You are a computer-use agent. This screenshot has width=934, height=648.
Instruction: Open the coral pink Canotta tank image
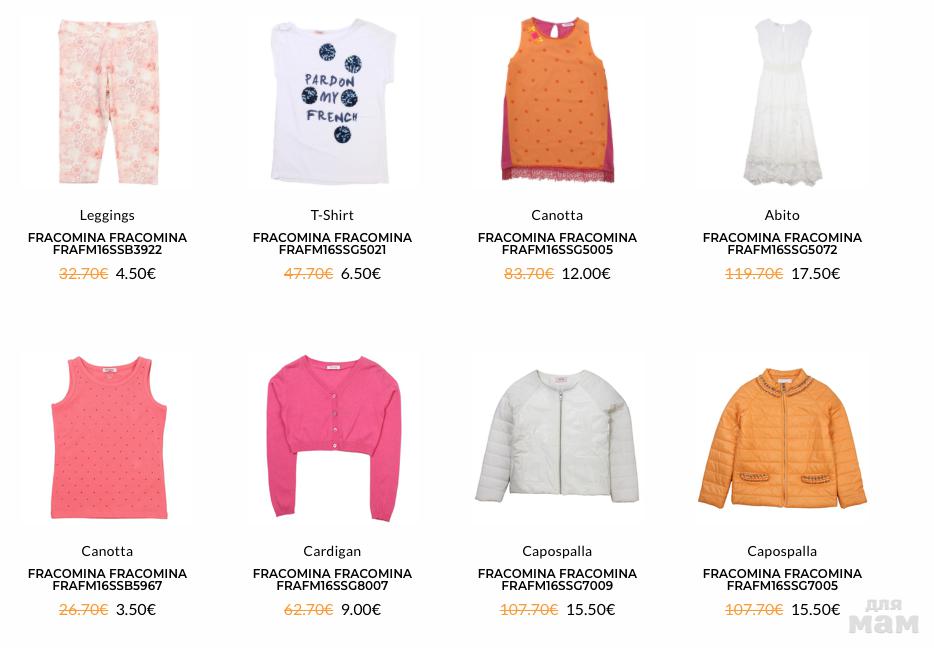pyautogui.click(x=107, y=437)
